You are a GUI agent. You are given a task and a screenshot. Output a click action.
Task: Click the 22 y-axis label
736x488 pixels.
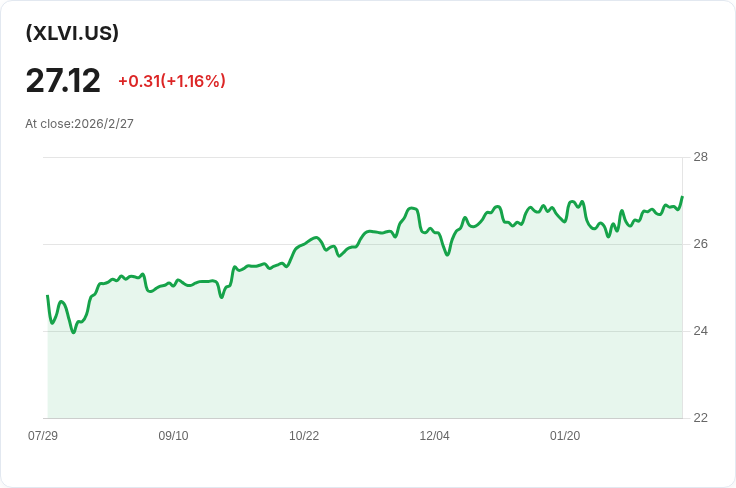[x=700, y=418]
